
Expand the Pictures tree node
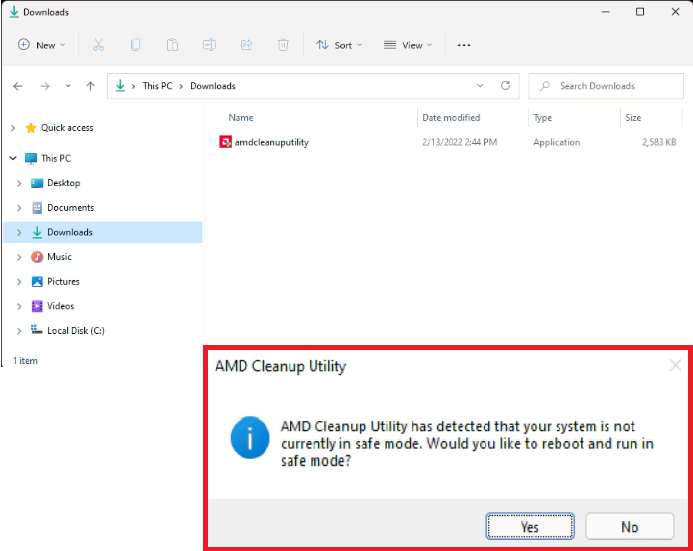click(x=19, y=281)
